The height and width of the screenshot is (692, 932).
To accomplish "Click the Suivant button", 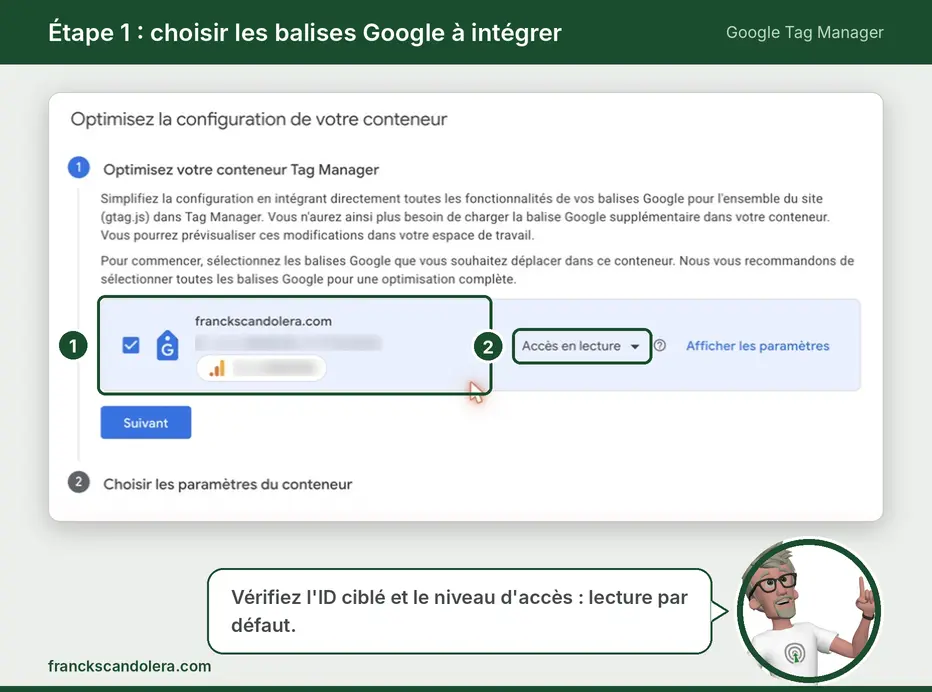I will [146, 423].
